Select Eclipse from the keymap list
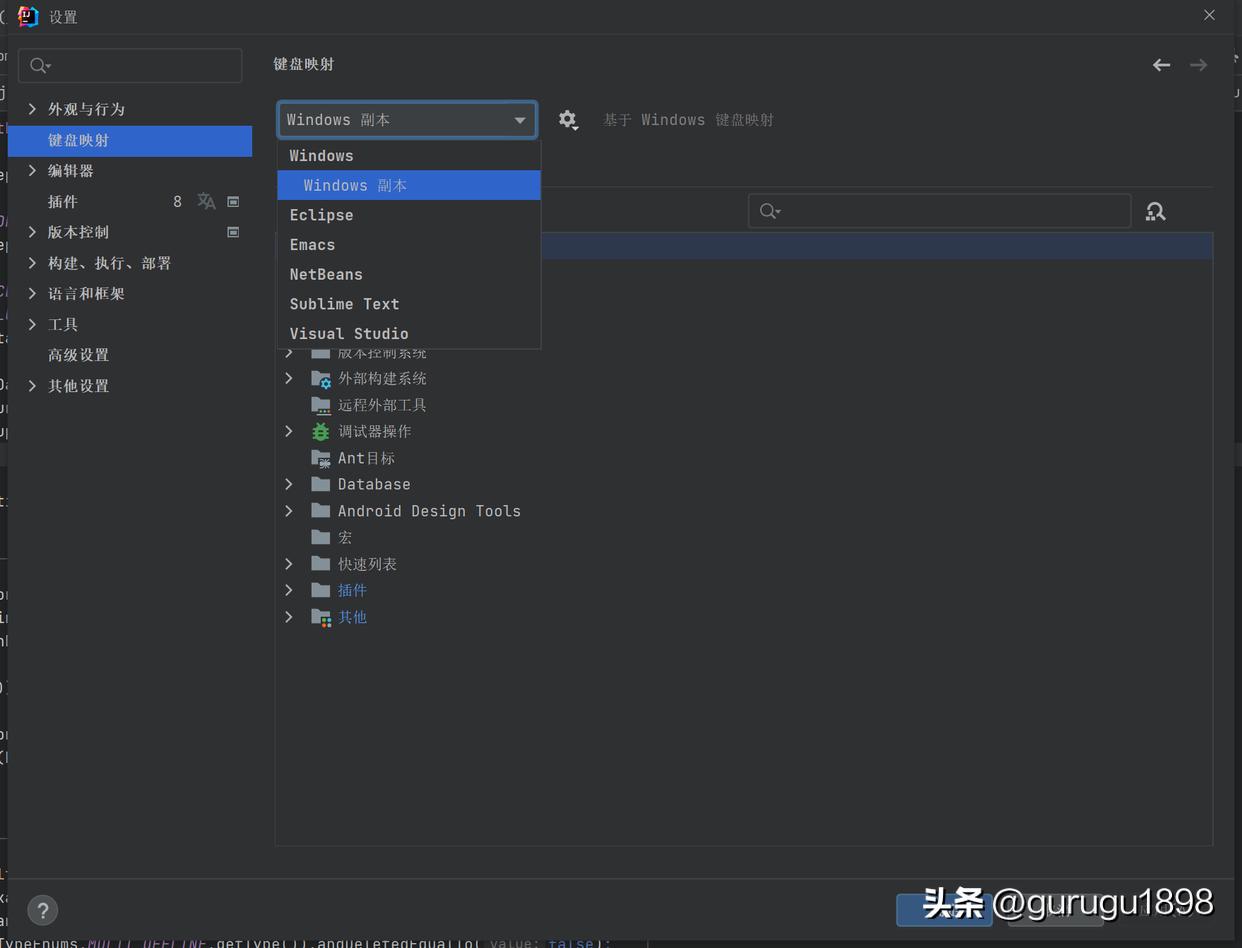The width and height of the screenshot is (1242, 948). pyautogui.click(x=321, y=214)
